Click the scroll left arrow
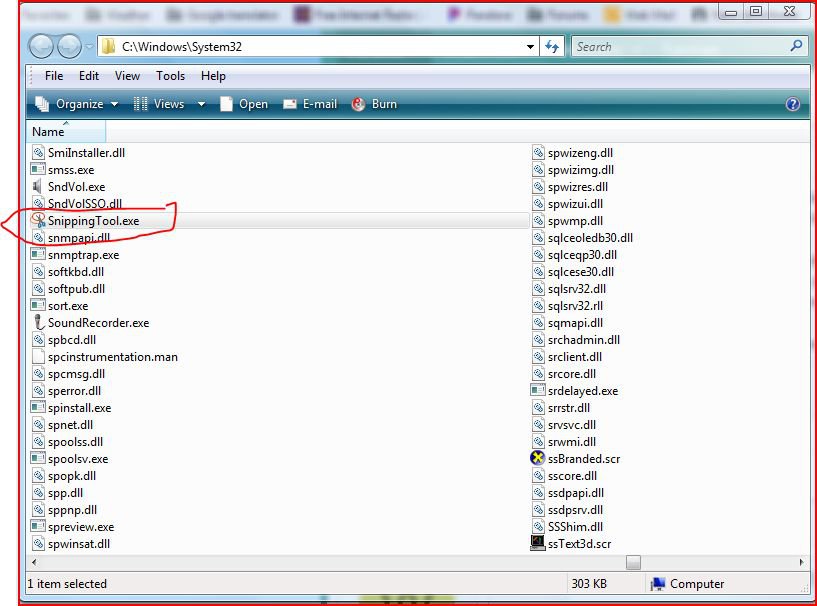 click(x=34, y=562)
